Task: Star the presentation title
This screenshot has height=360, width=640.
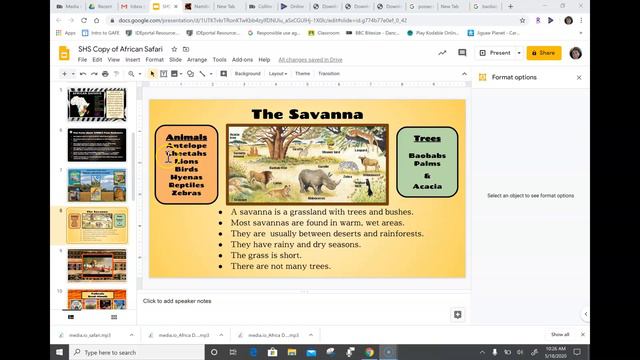Action: pyautogui.click(x=174, y=49)
